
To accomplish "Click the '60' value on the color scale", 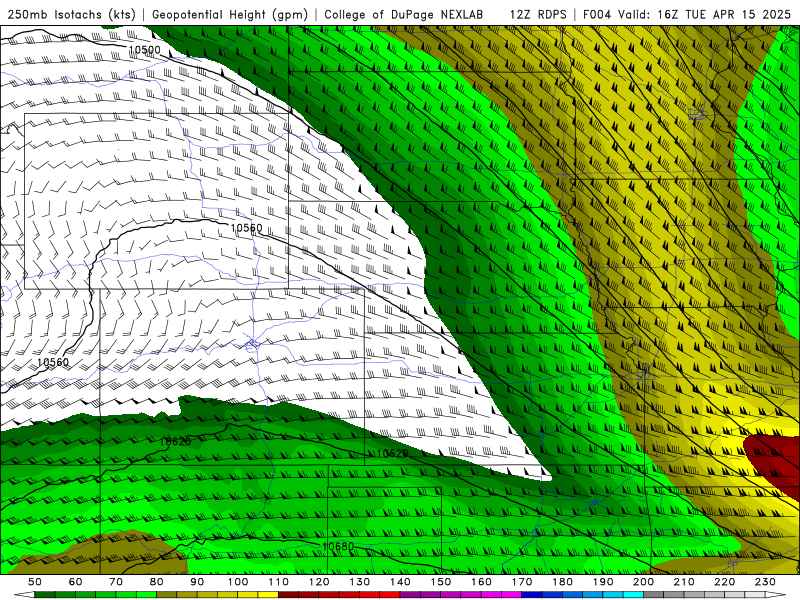I will pyautogui.click(x=76, y=582).
